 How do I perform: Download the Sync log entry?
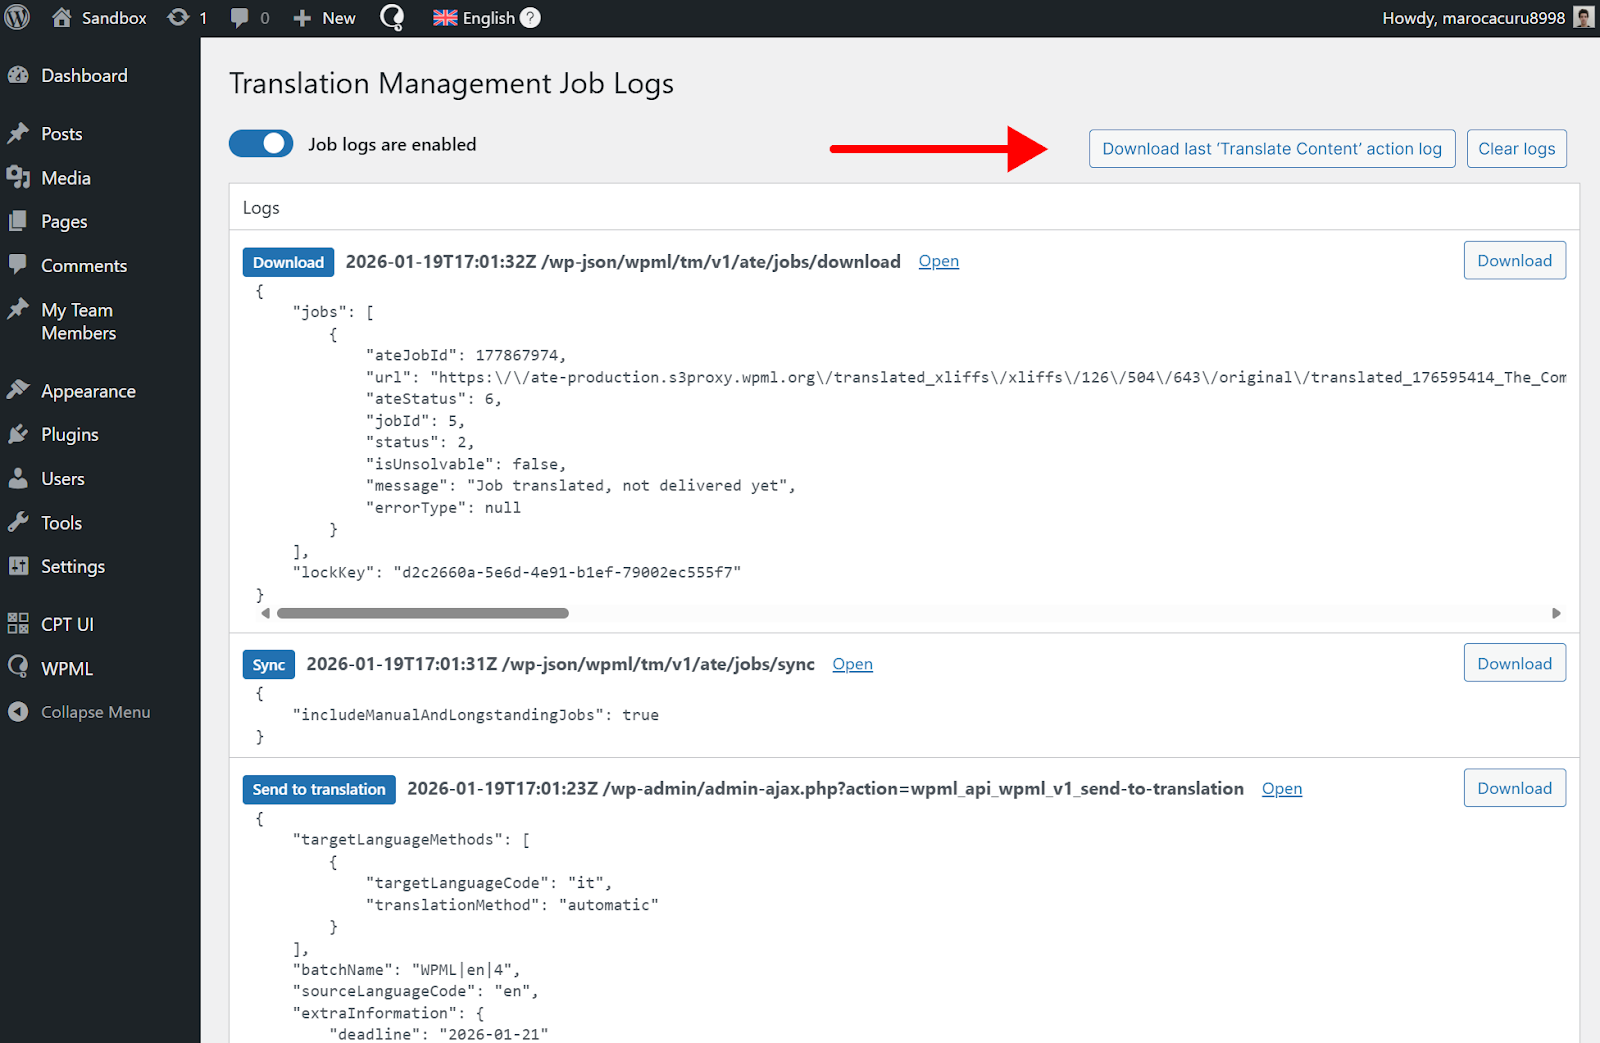(1514, 663)
